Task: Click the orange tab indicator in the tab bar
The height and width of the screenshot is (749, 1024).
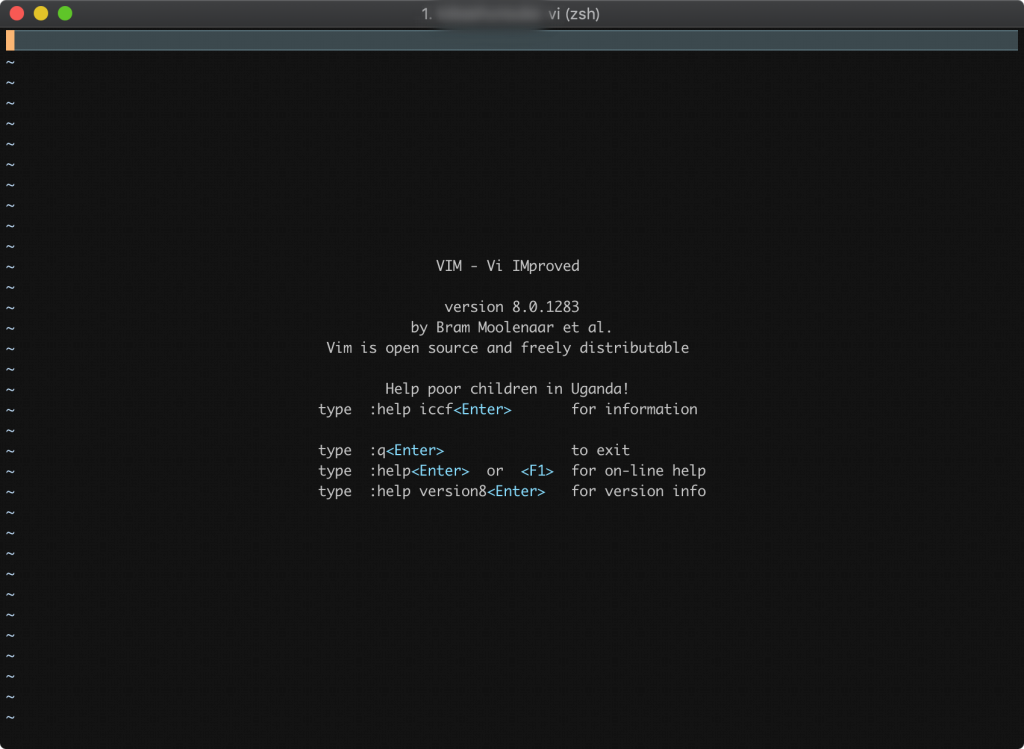Action: pyautogui.click(x=9, y=40)
